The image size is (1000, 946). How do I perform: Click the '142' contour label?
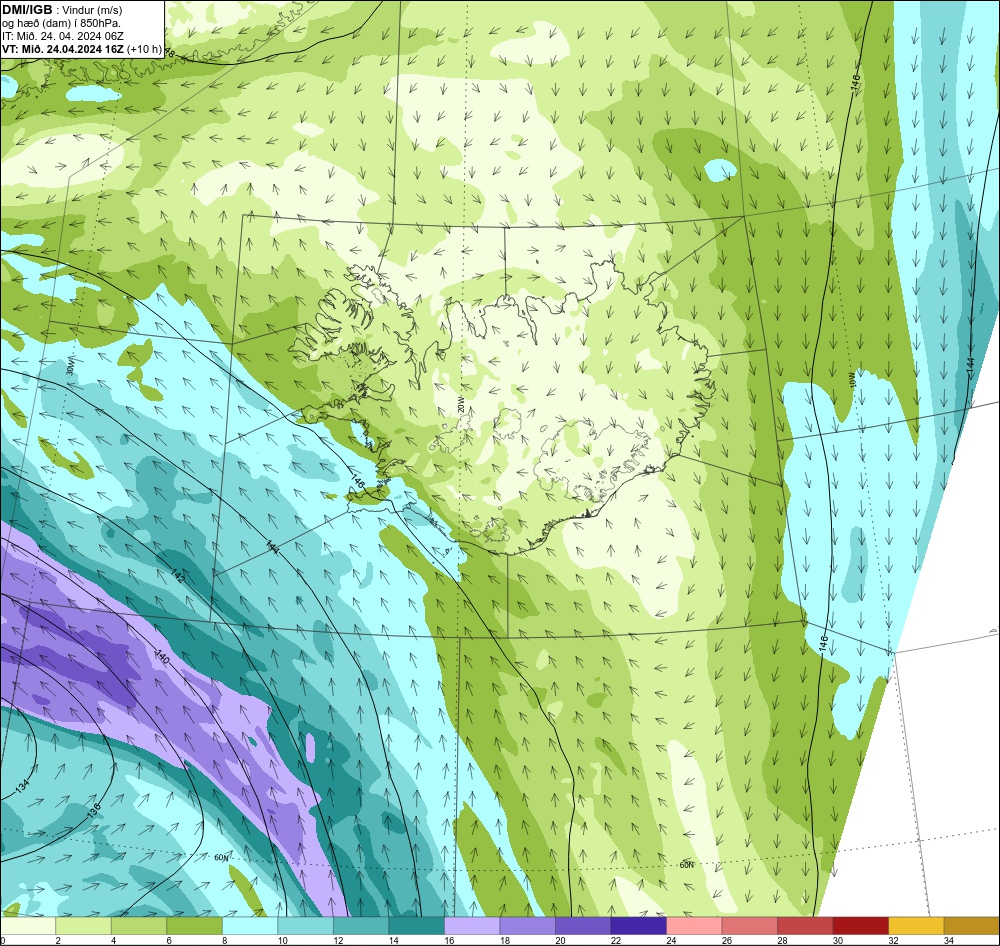click(x=179, y=575)
